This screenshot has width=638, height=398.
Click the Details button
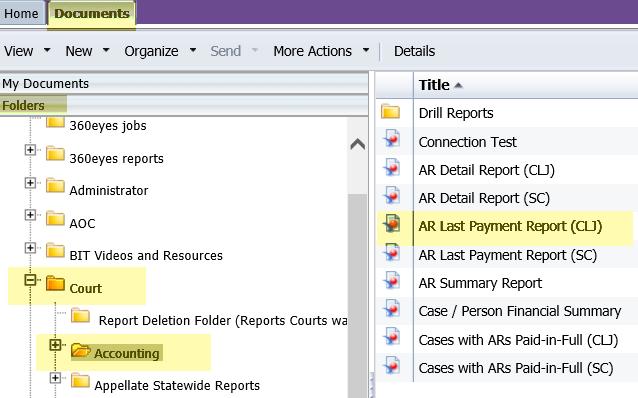[x=414, y=51]
